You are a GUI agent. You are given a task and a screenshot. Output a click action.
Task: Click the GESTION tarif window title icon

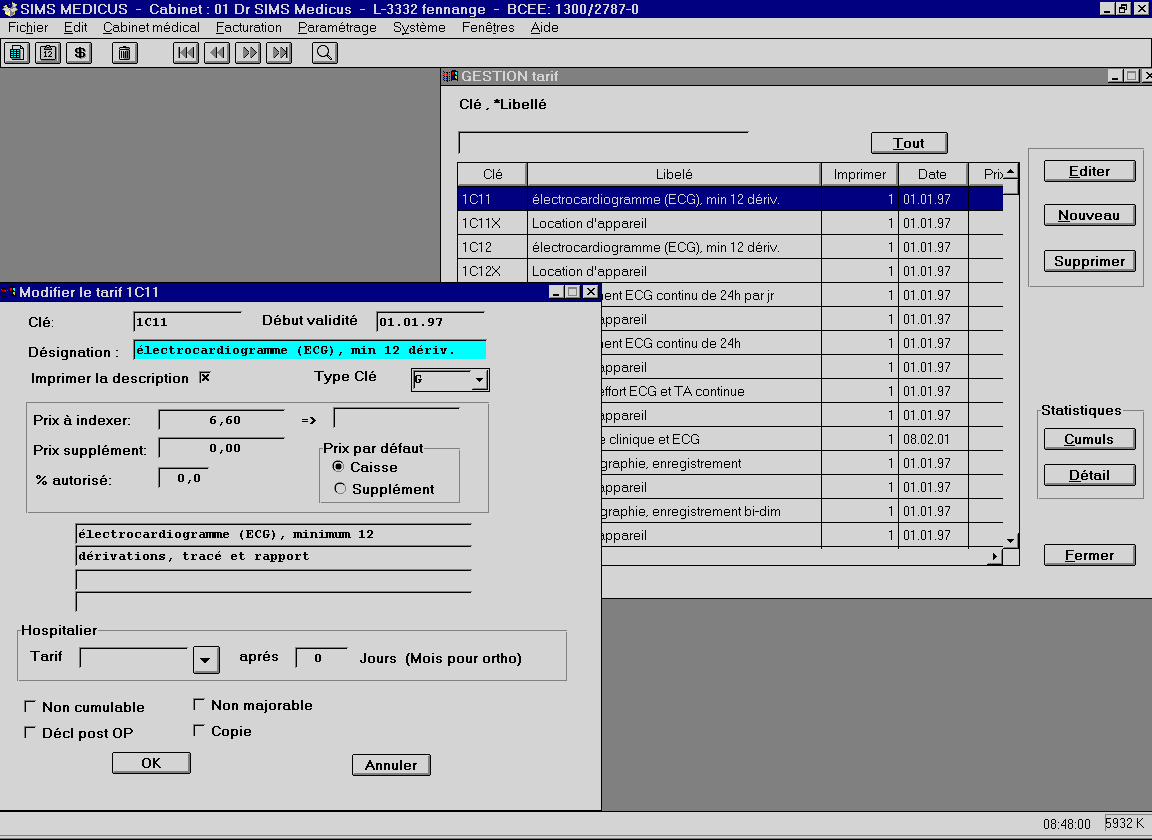coord(450,76)
